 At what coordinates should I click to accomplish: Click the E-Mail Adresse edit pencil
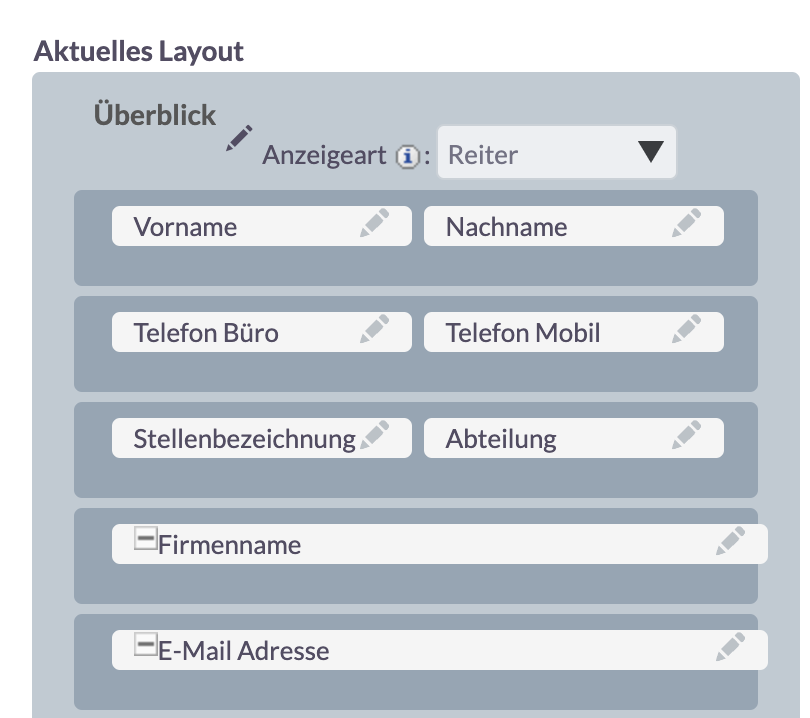[730, 647]
